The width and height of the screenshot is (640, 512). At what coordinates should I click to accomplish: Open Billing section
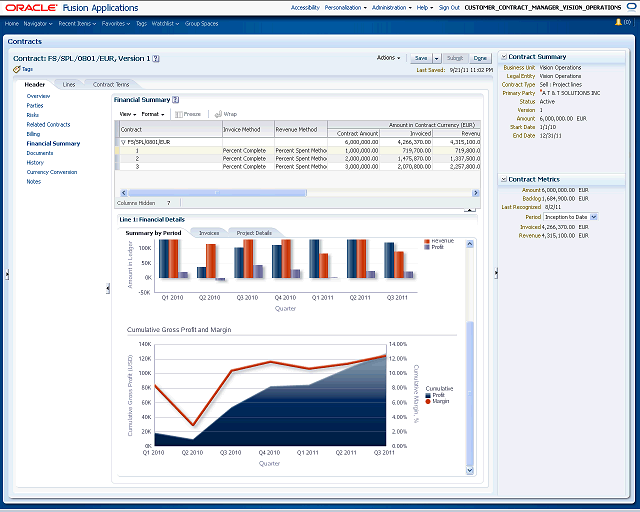[x=33, y=134]
